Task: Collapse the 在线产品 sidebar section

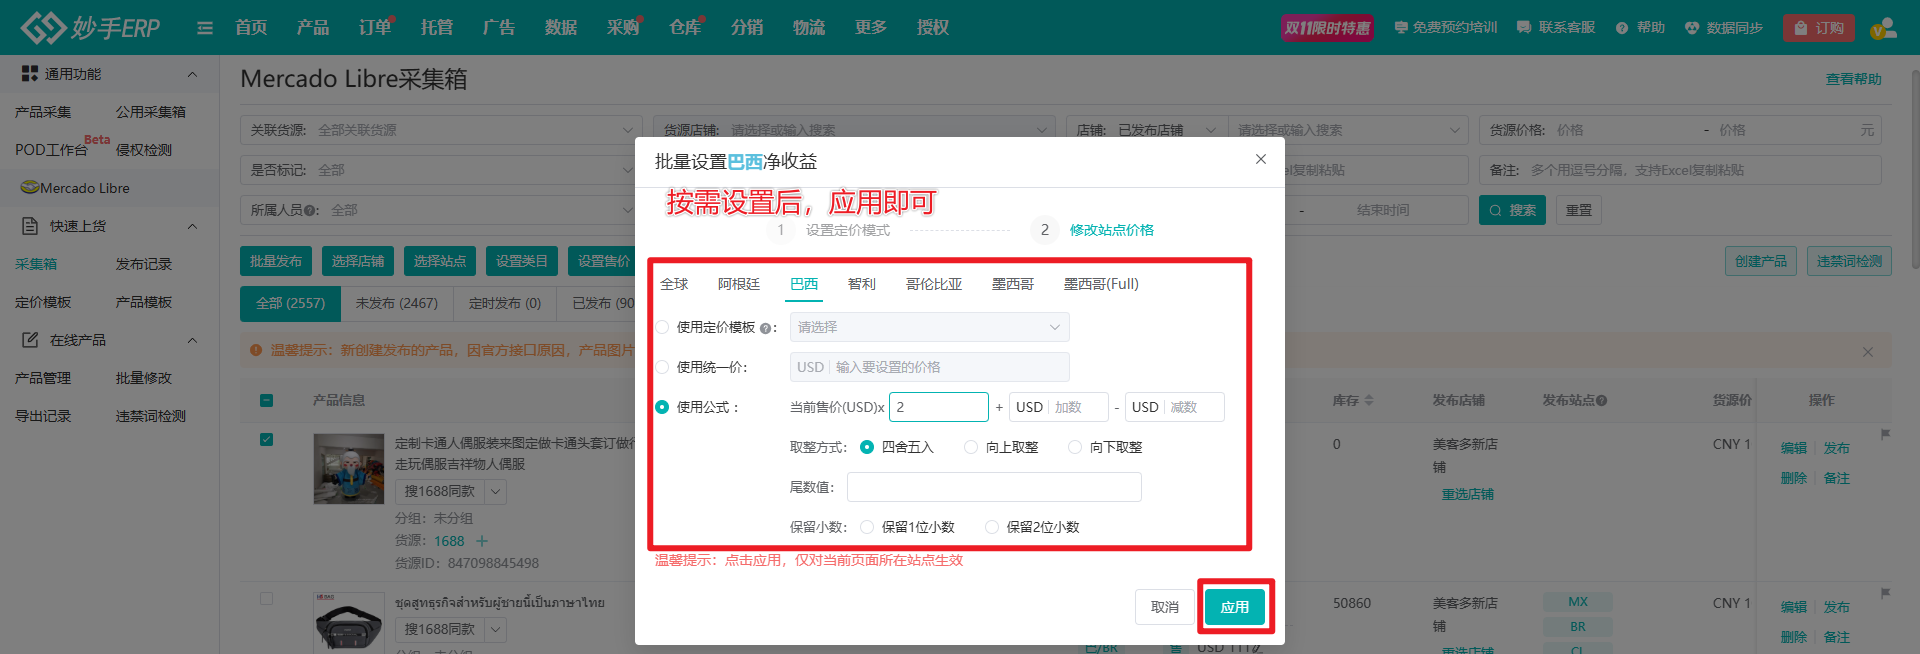Action: [193, 340]
